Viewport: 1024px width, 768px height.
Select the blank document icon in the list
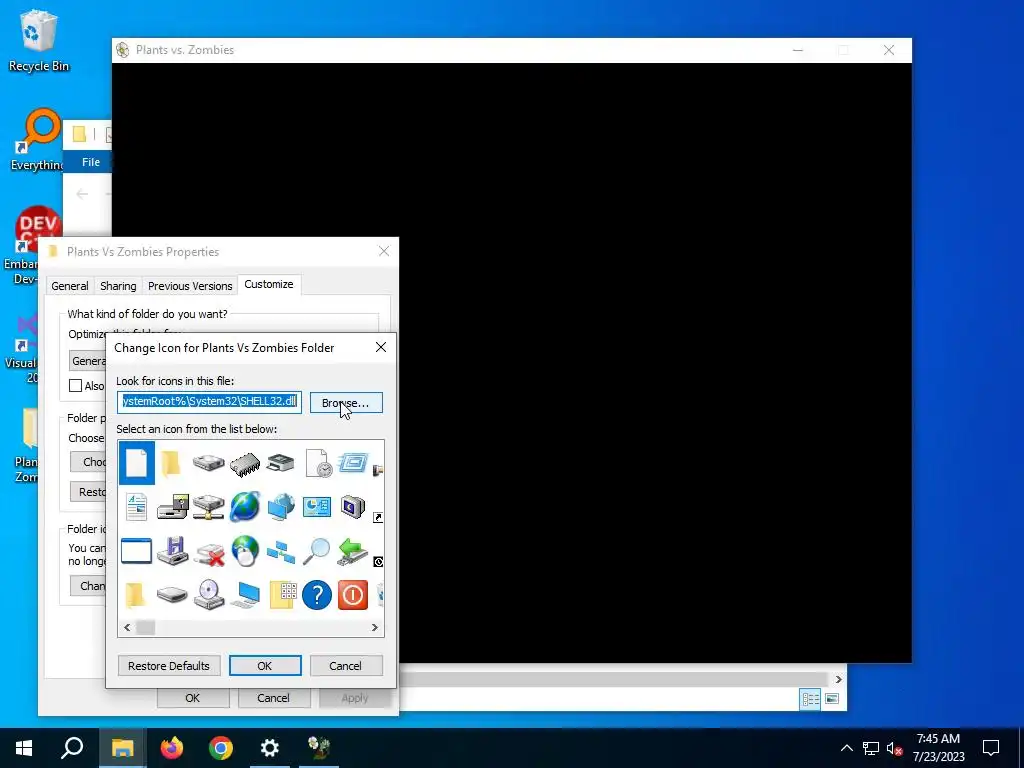click(136, 463)
